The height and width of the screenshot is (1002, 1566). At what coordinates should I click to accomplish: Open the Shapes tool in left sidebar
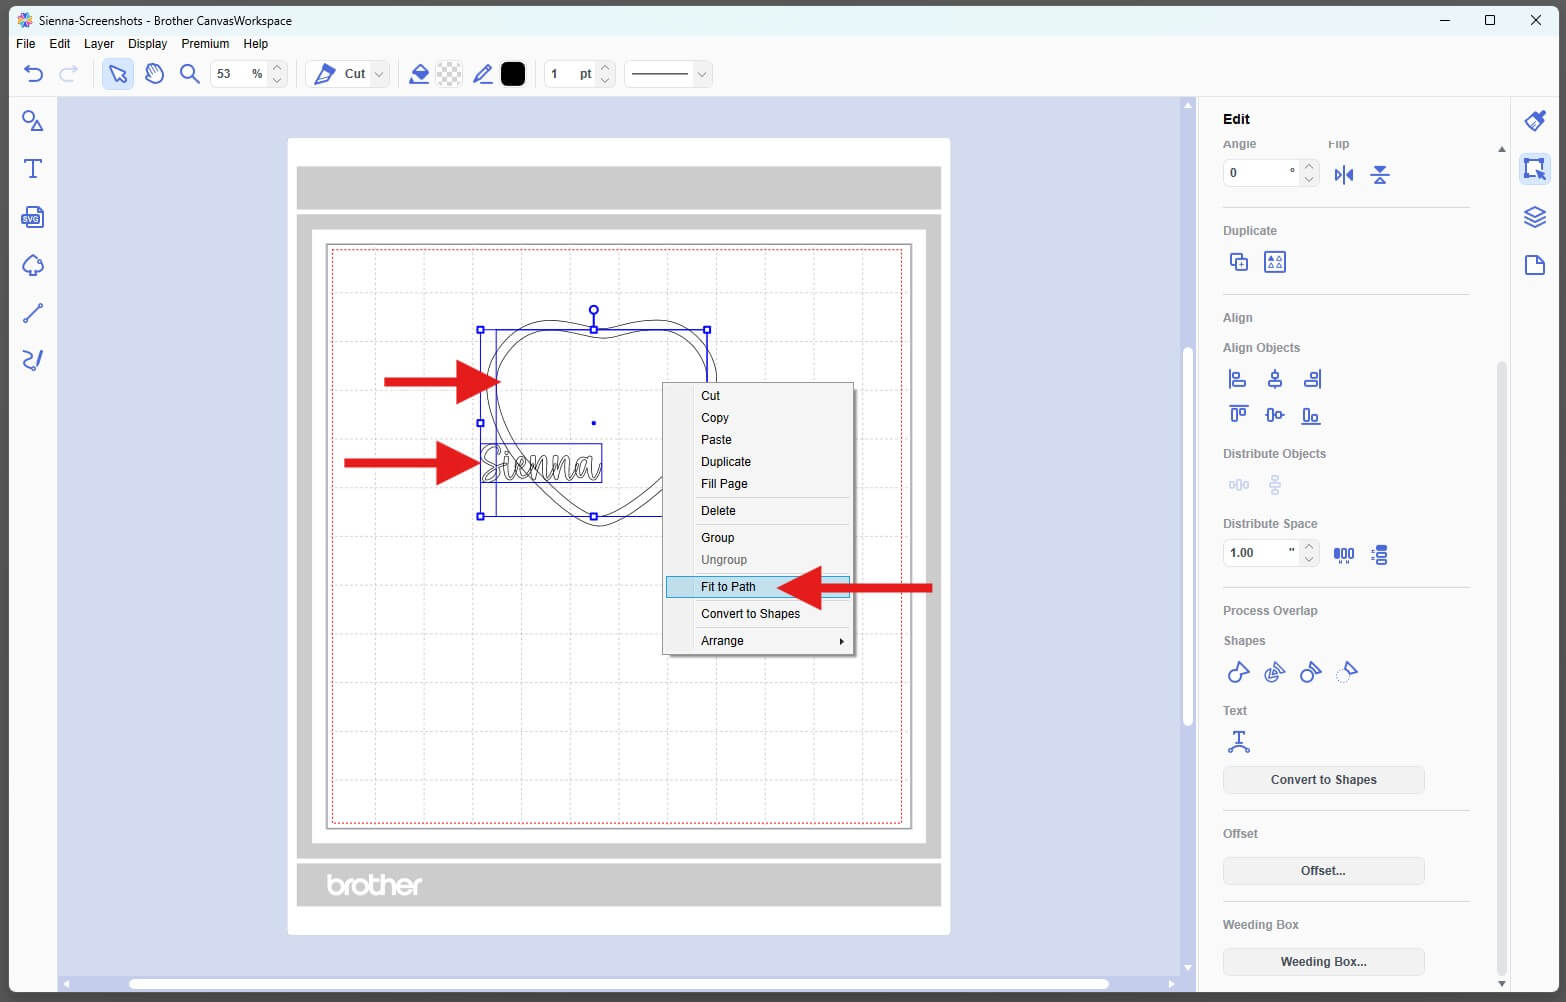coord(33,121)
